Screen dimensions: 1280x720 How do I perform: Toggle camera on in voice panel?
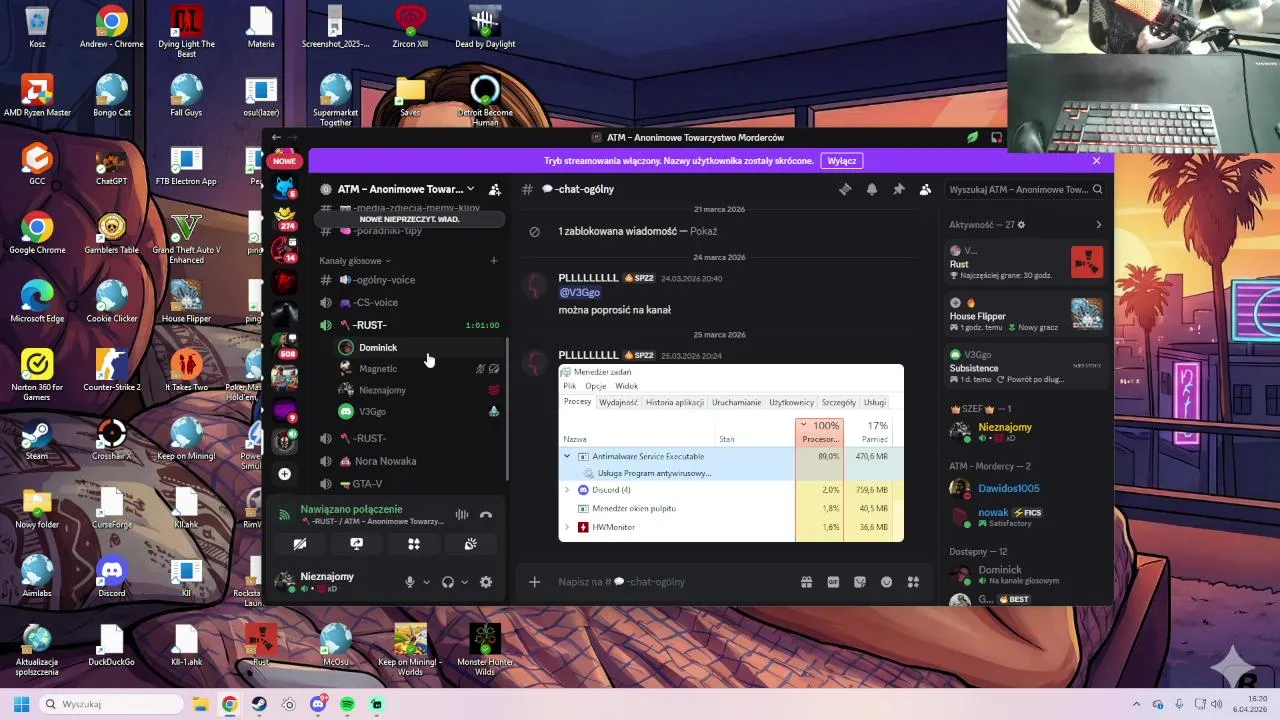[x=300, y=544]
